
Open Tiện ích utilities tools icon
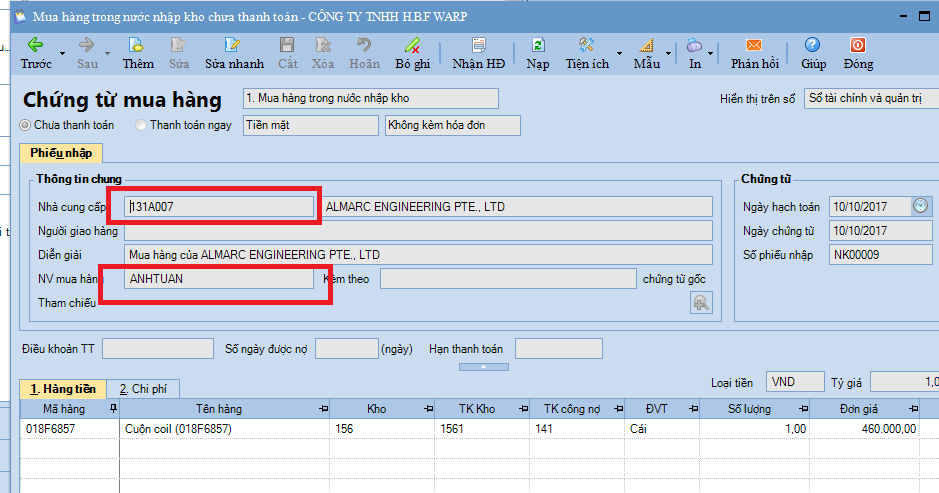586,45
